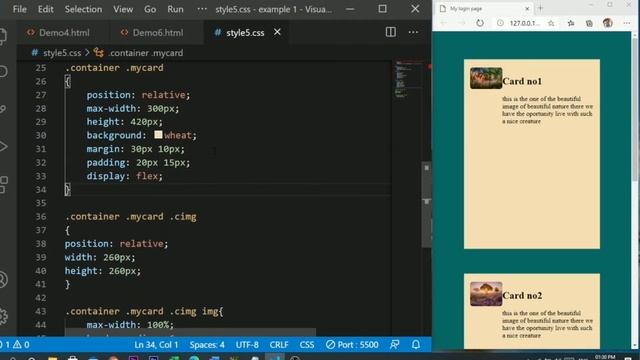Image resolution: width=640 pixels, height=360 pixels.
Task: Change end of line sequence CRLF
Action: point(279,344)
